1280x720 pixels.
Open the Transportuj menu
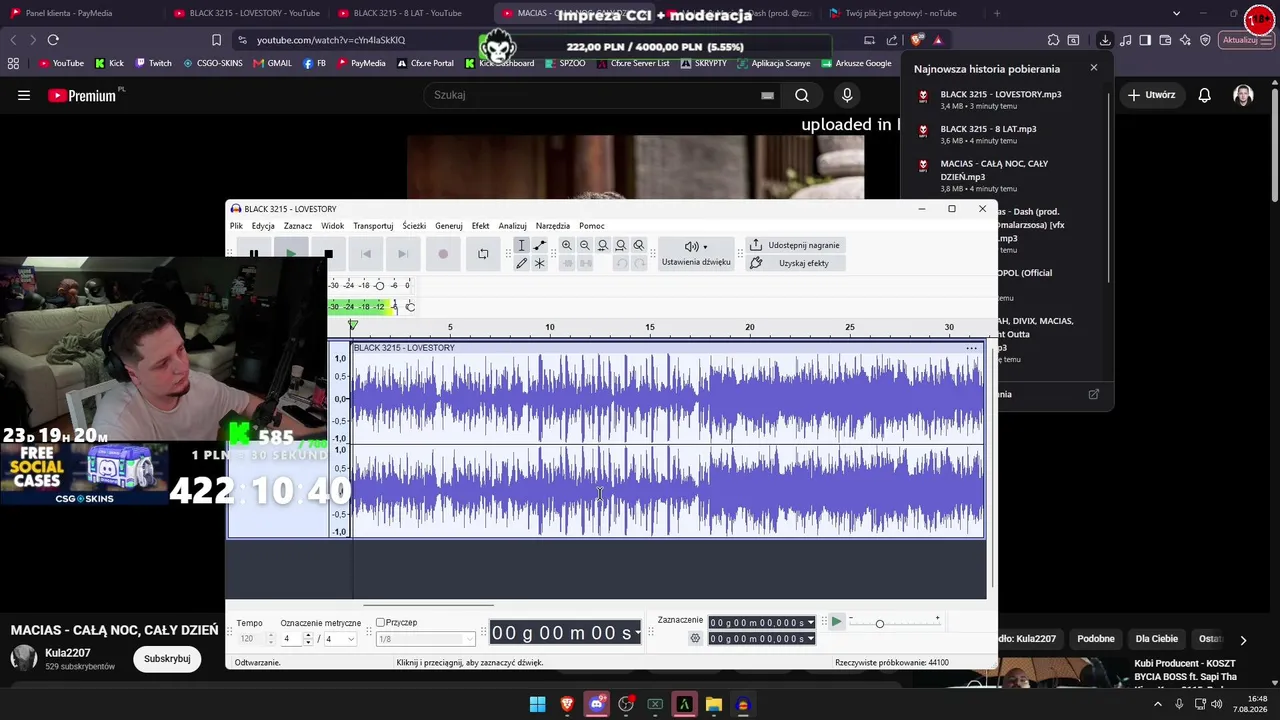pyautogui.click(x=373, y=226)
